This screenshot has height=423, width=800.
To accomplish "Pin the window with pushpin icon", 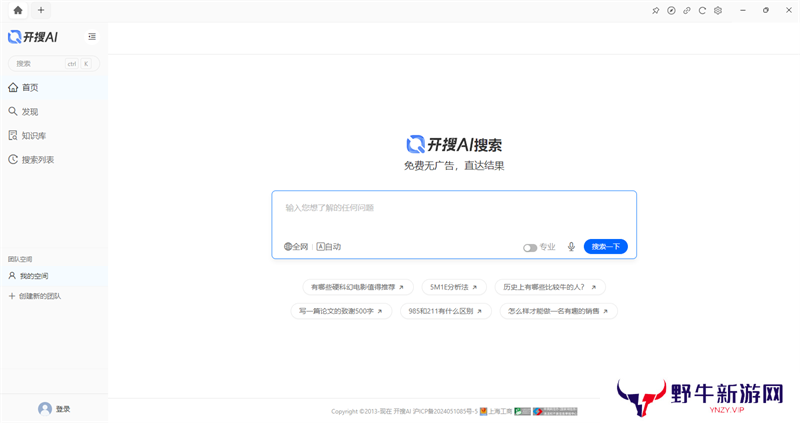I will pos(656,10).
